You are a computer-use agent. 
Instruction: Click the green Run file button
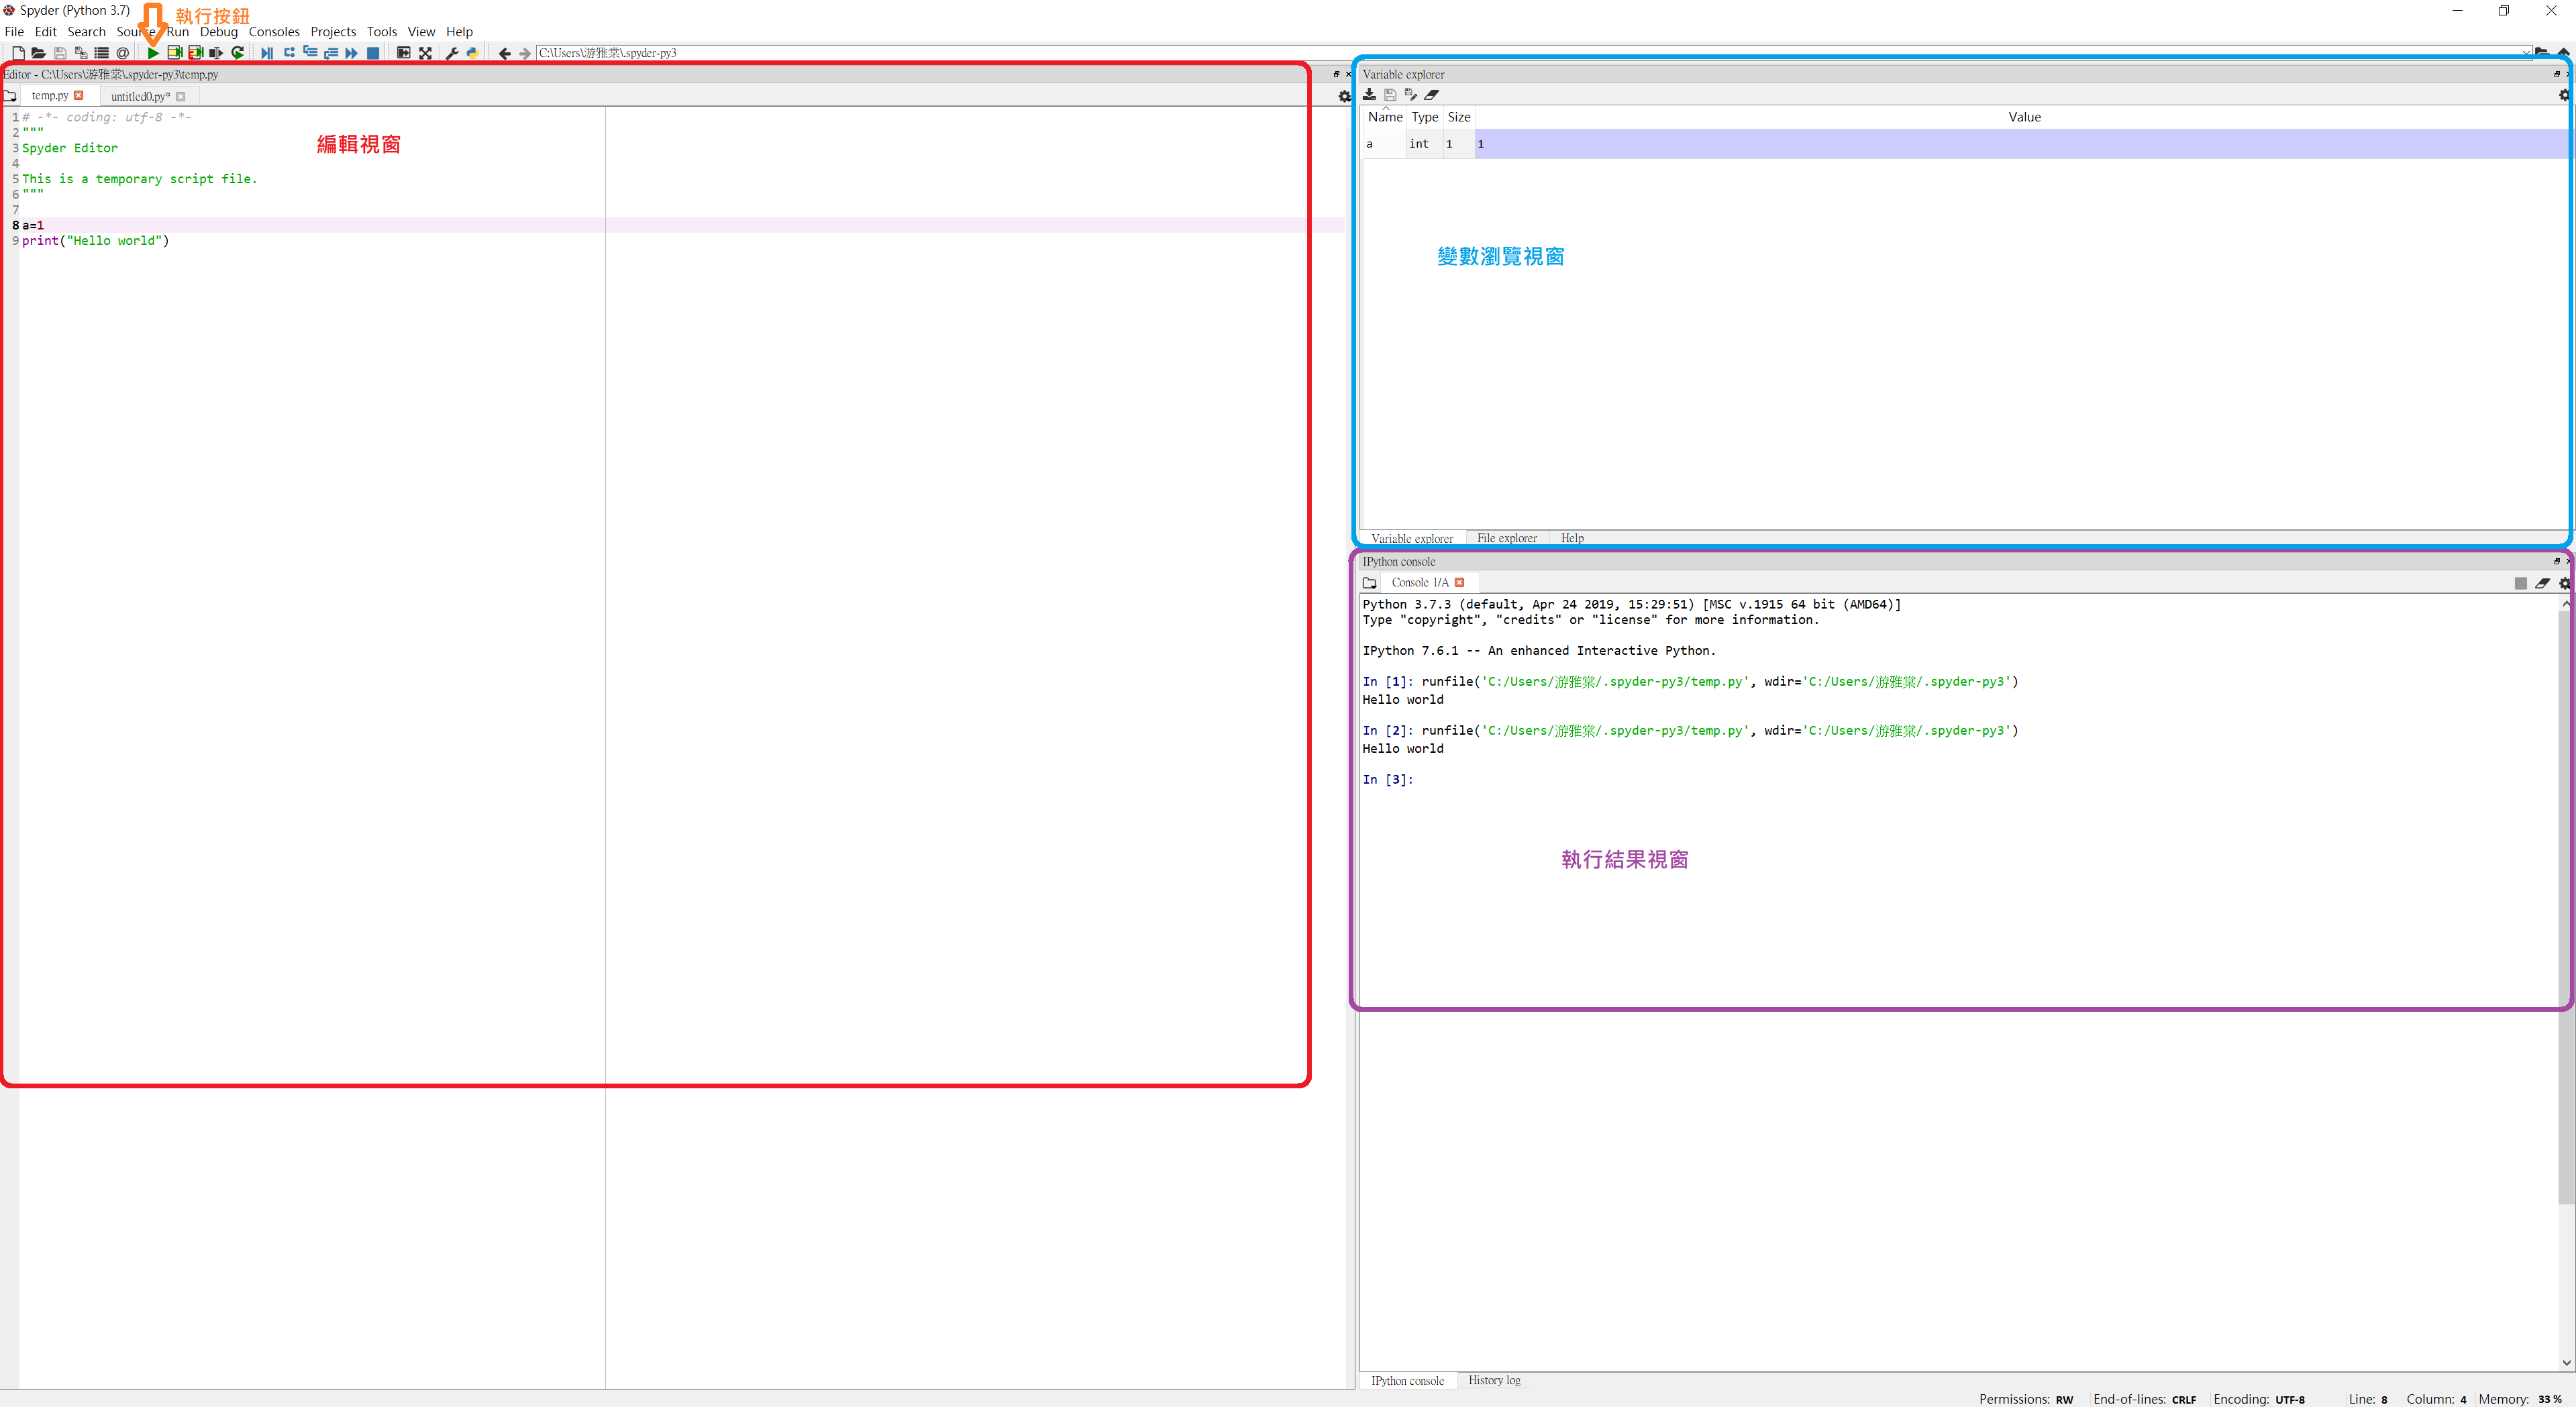click(153, 53)
